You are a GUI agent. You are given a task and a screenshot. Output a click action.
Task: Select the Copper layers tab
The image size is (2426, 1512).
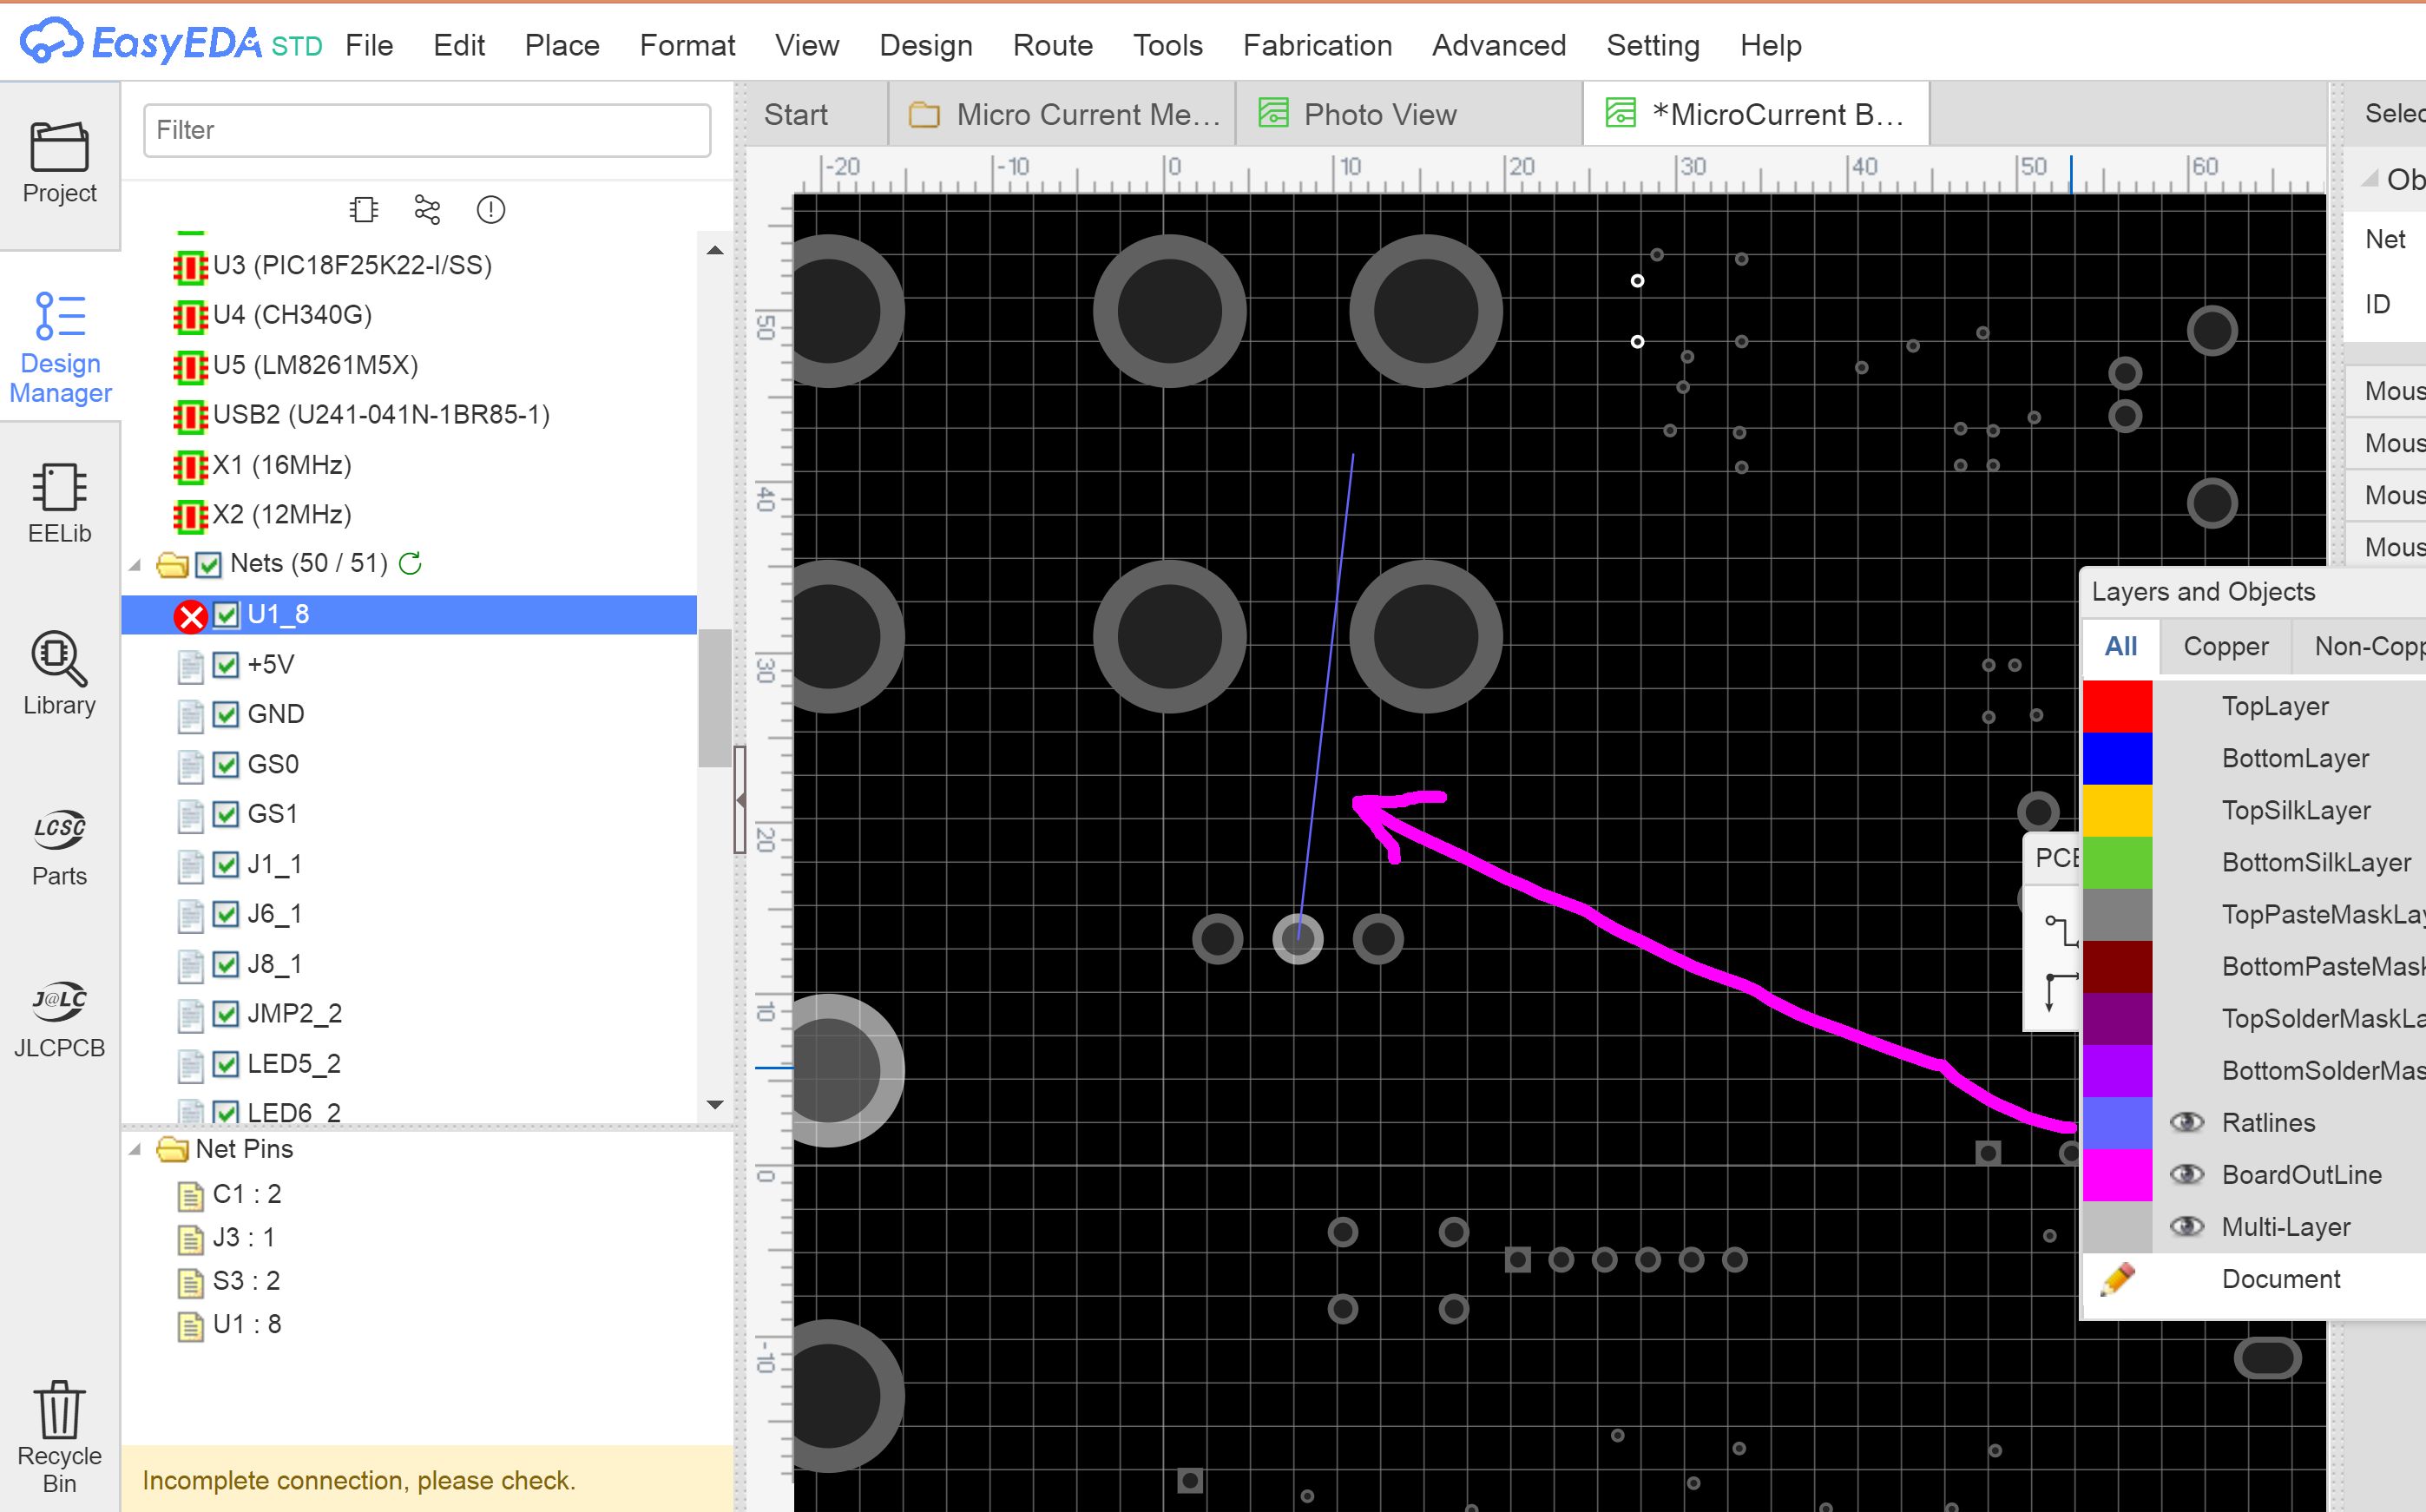click(2225, 646)
